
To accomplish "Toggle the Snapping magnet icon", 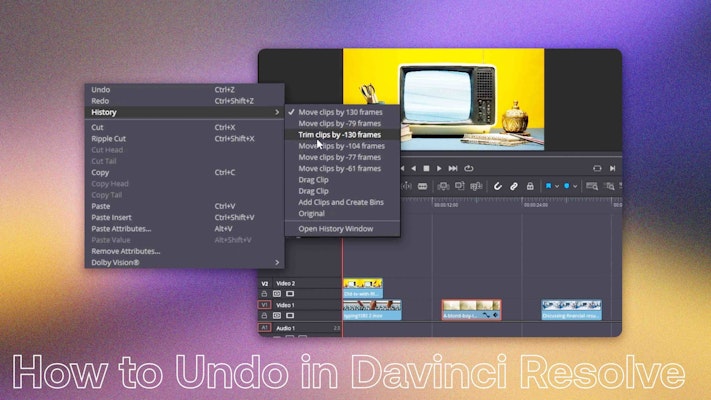I will tap(498, 186).
